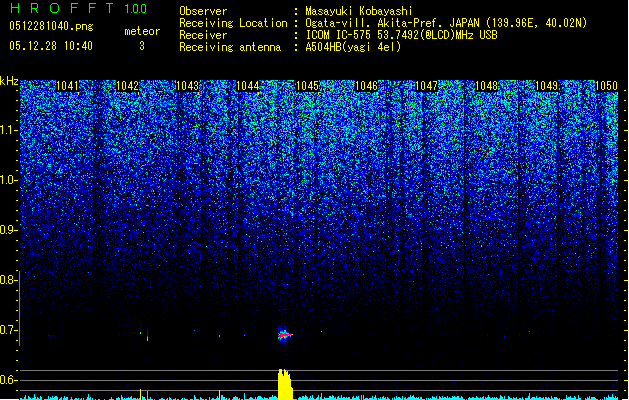Click time marker 1045
The image size is (629, 400).
[x=307, y=86]
